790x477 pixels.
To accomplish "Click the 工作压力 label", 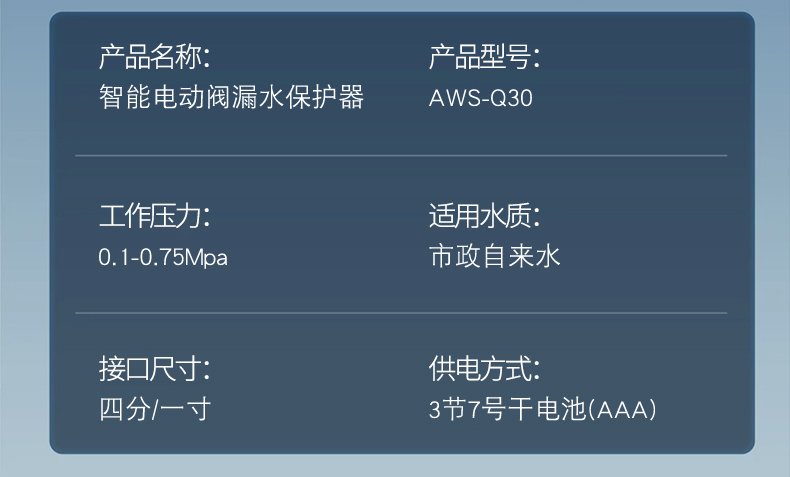I will pyautogui.click(x=153, y=215).
